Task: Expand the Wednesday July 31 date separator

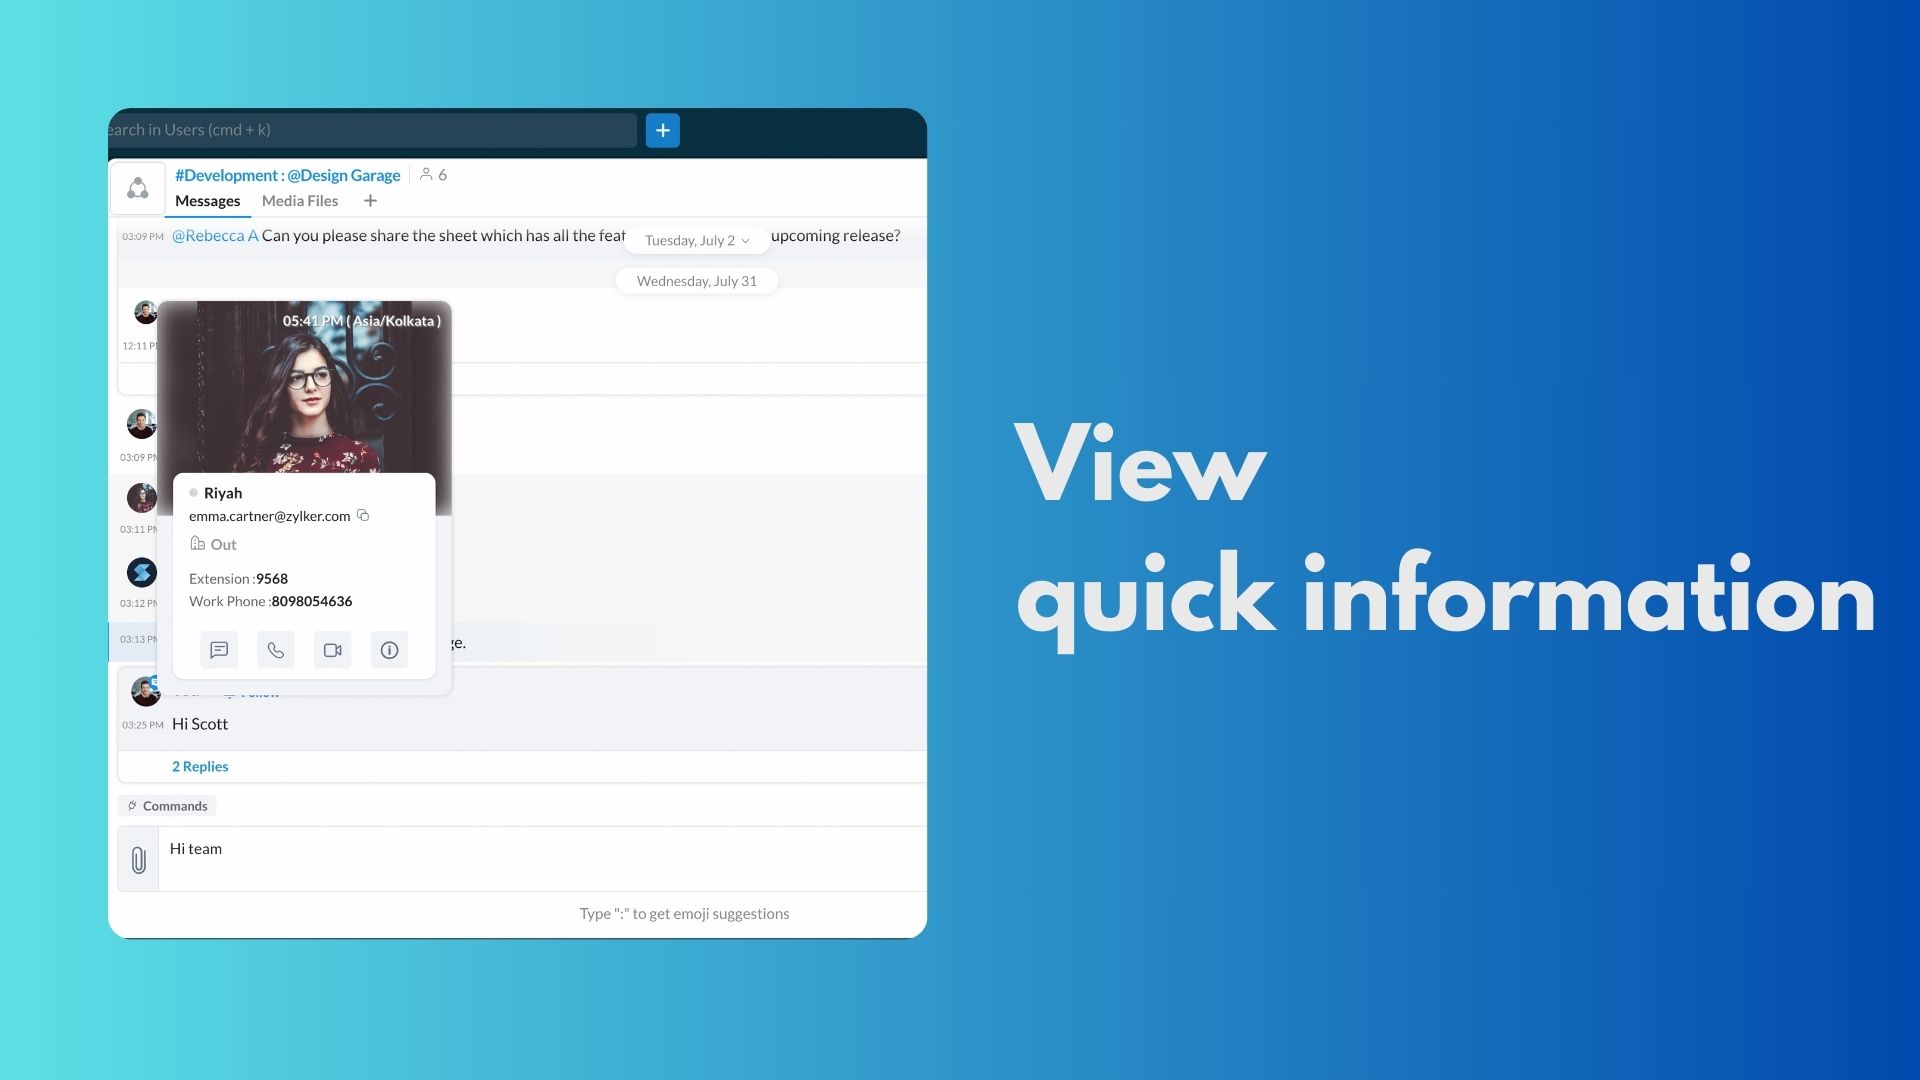Action: point(695,280)
